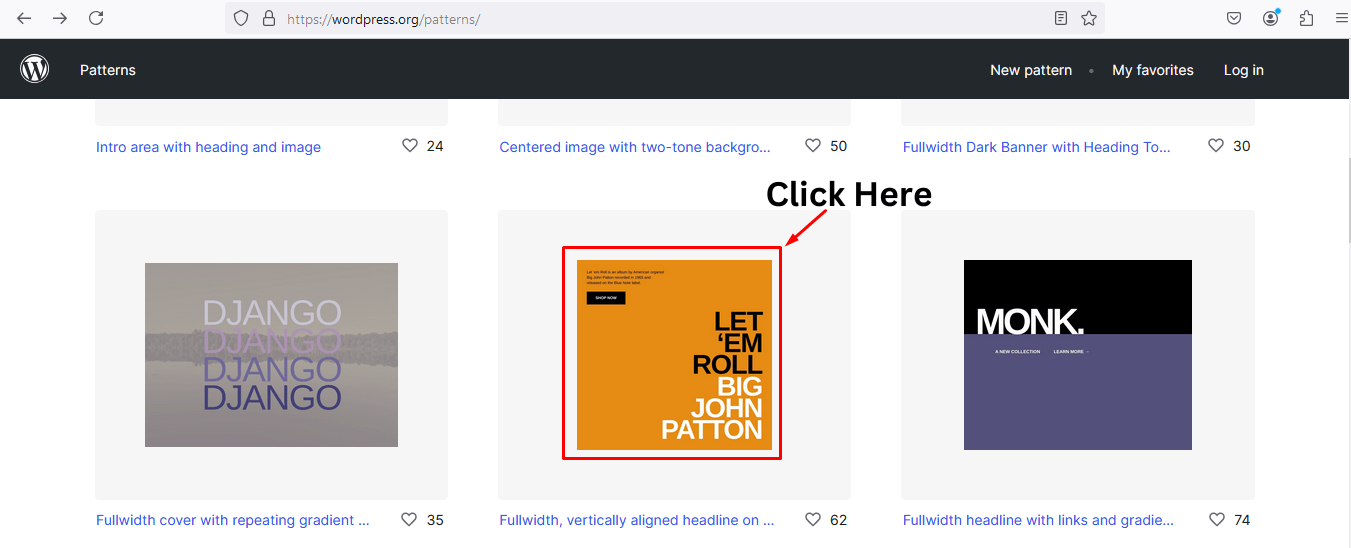Go to My favorites
Screen dimensions: 1351x548
click(x=1153, y=70)
